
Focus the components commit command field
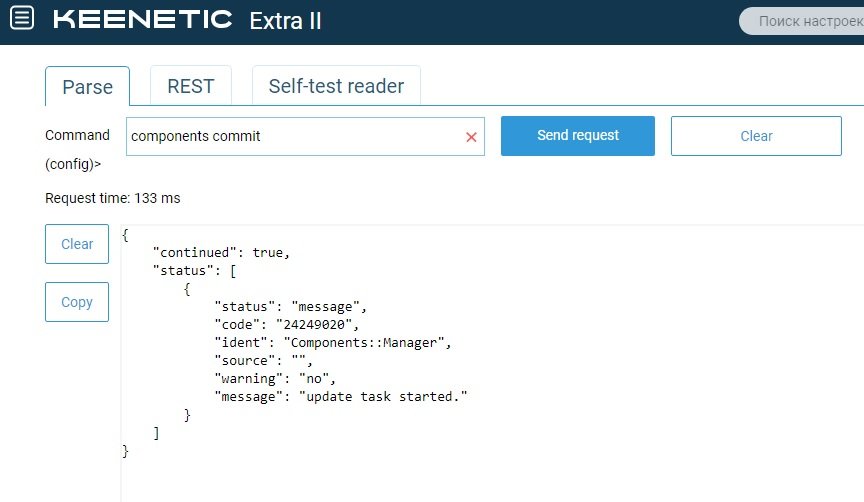pyautogui.click(x=295, y=136)
